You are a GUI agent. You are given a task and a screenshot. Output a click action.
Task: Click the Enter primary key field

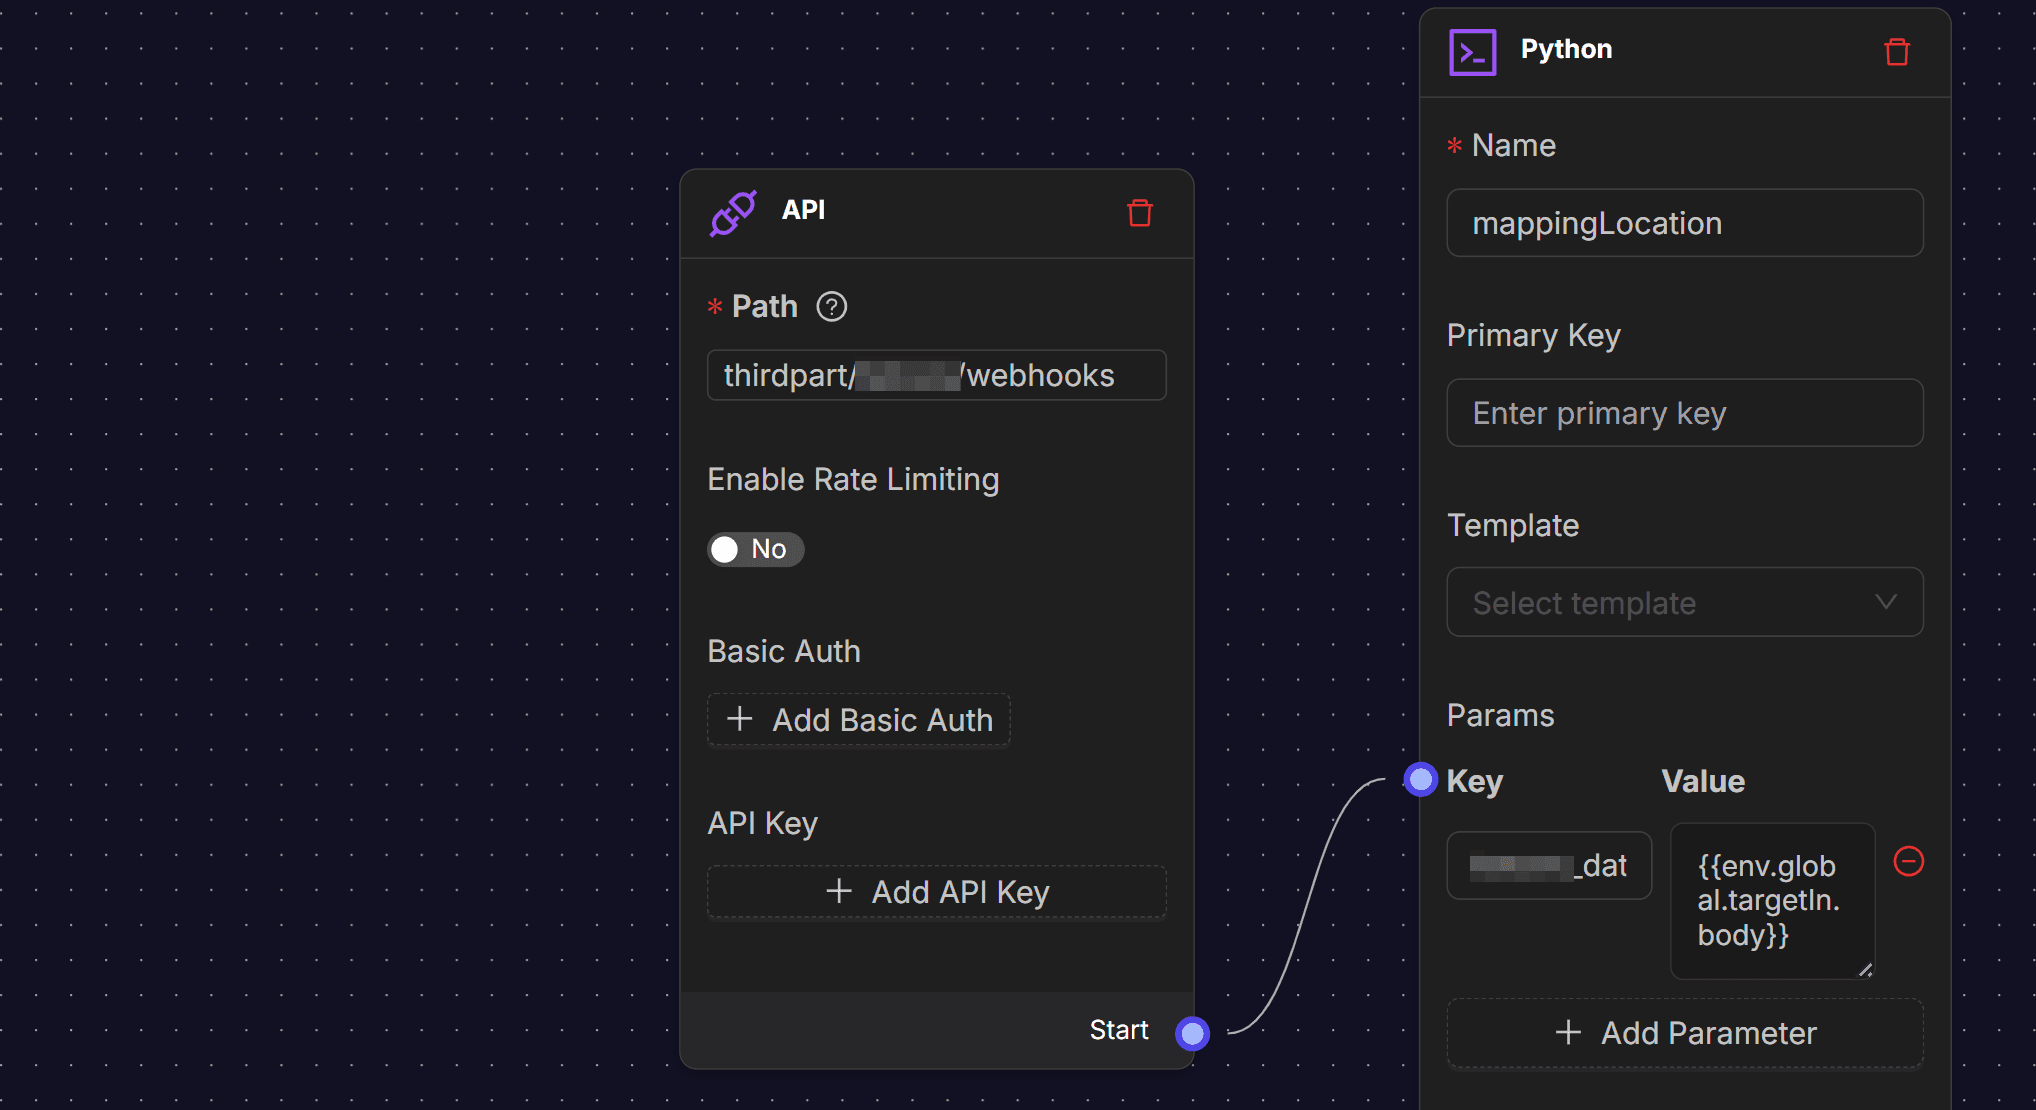coord(1684,413)
